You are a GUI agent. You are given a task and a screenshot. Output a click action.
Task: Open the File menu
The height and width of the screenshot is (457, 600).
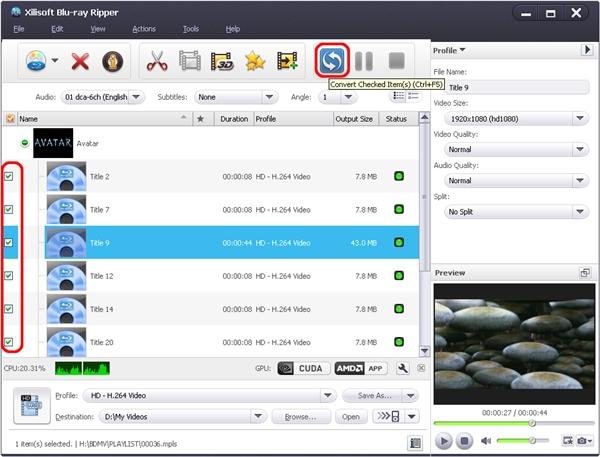coord(19,29)
